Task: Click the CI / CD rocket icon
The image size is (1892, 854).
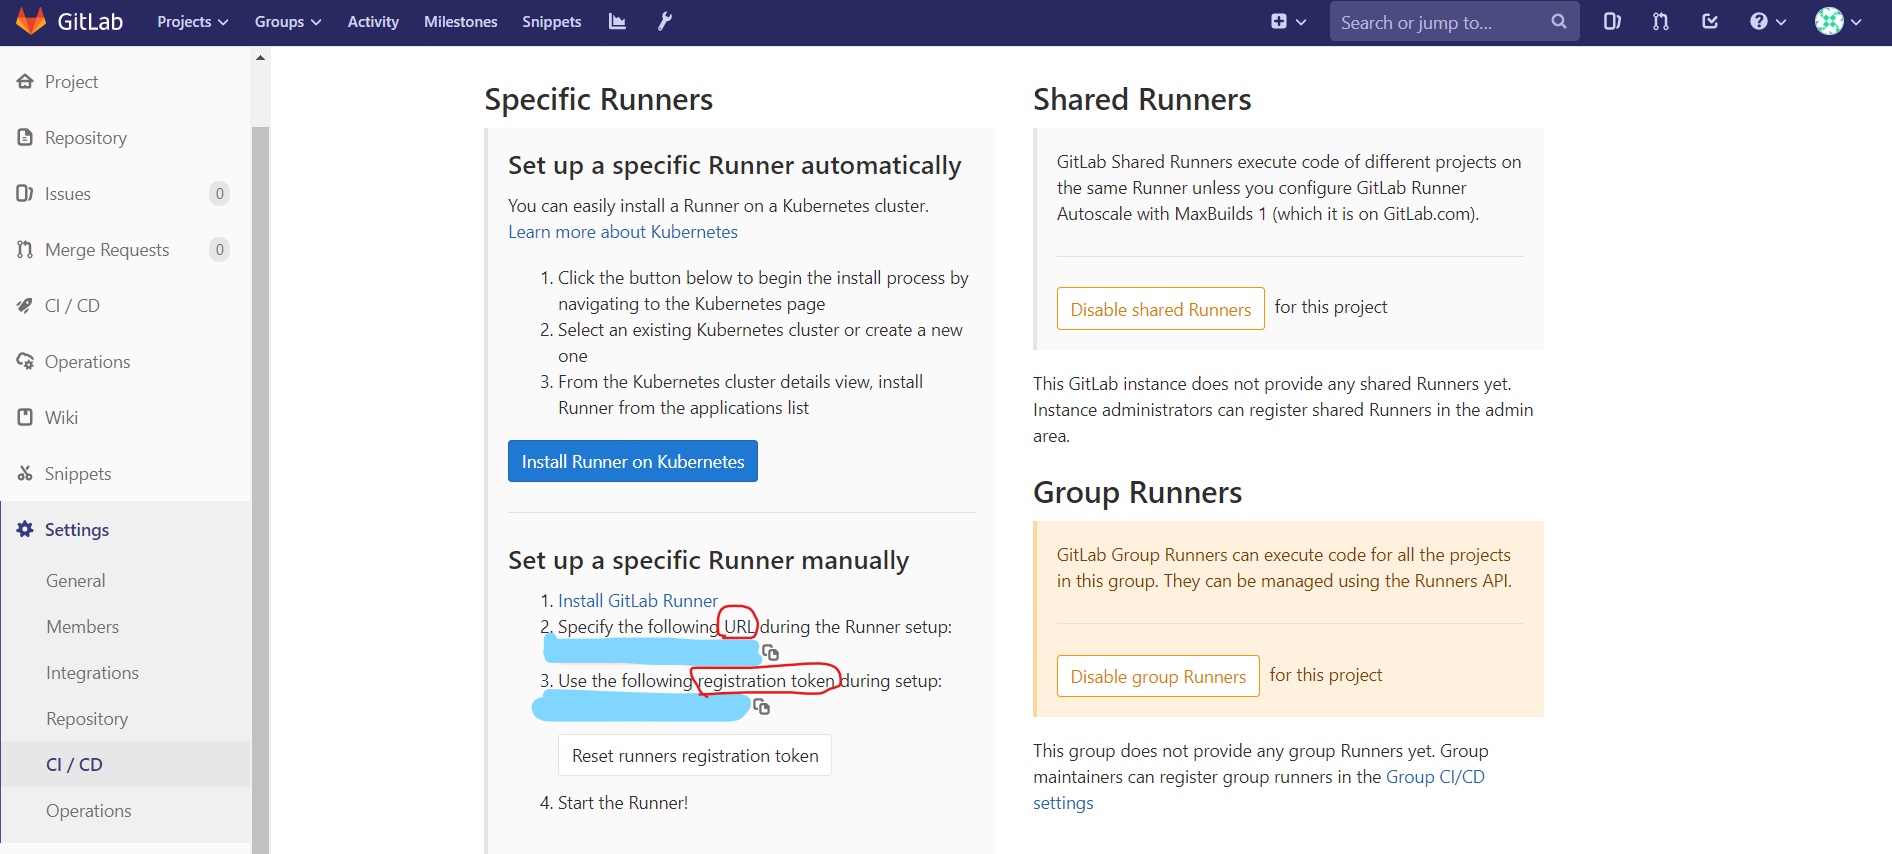Action: coord(25,305)
